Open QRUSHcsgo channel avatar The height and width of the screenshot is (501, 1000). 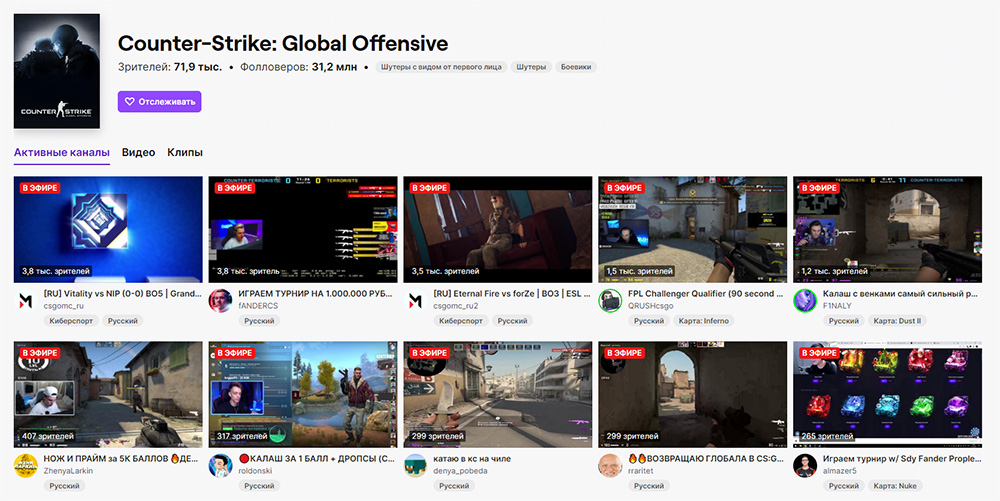[610, 300]
